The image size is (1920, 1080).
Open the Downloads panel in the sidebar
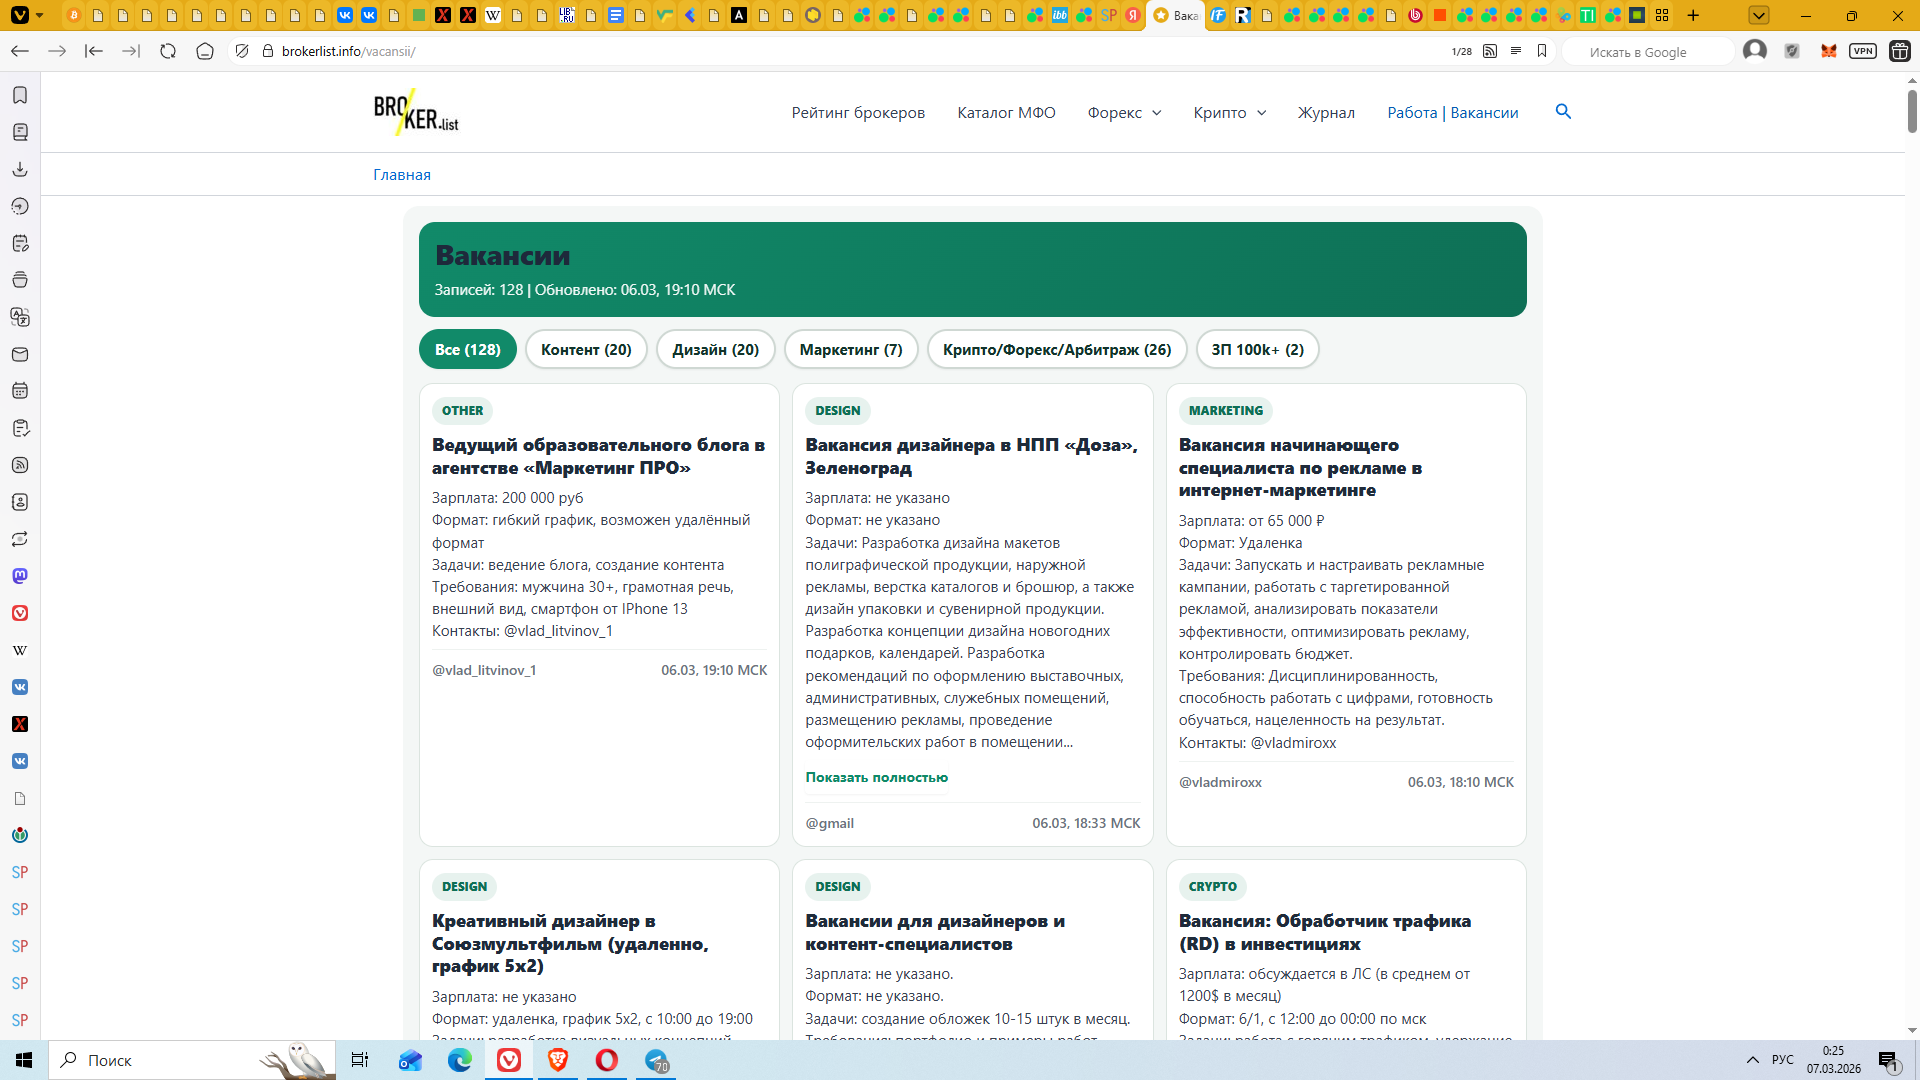20,169
